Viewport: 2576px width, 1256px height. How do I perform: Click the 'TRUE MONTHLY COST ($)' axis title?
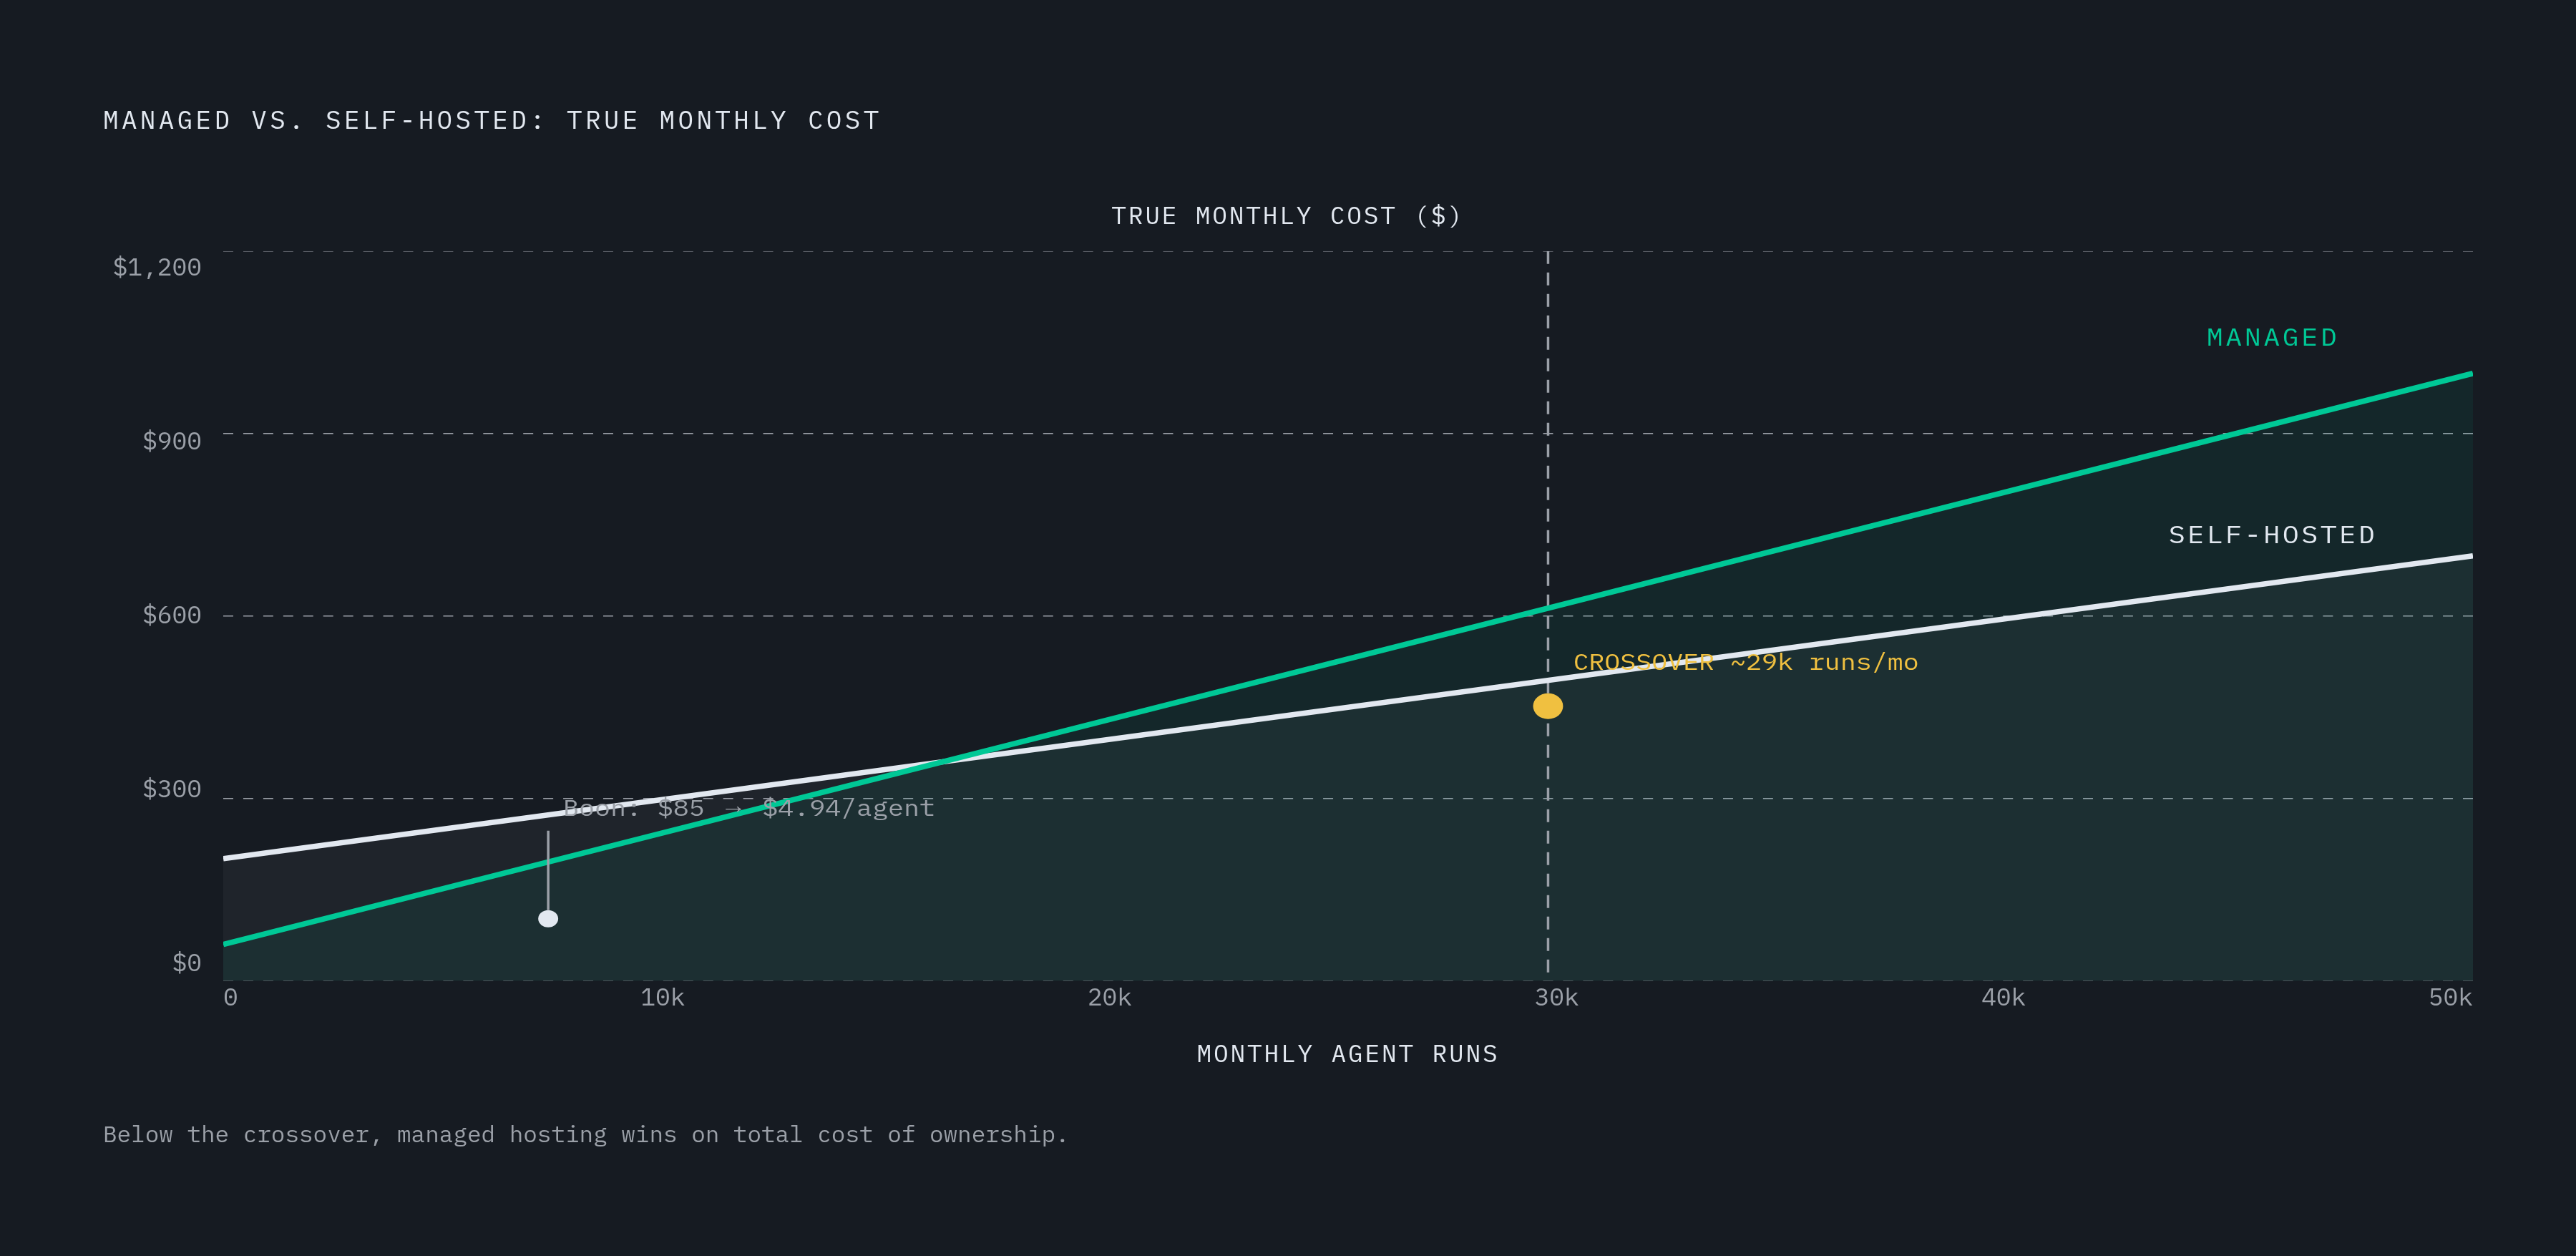(1286, 216)
